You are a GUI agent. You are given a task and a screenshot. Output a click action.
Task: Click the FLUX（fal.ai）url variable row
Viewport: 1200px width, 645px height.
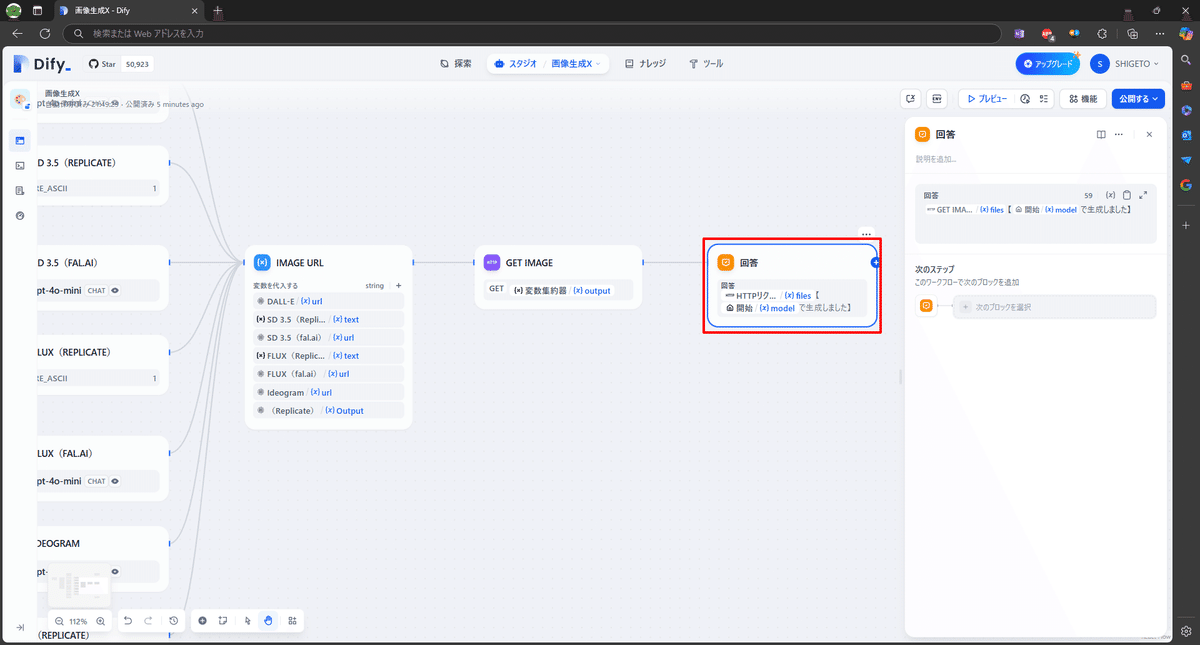pyautogui.click(x=329, y=374)
